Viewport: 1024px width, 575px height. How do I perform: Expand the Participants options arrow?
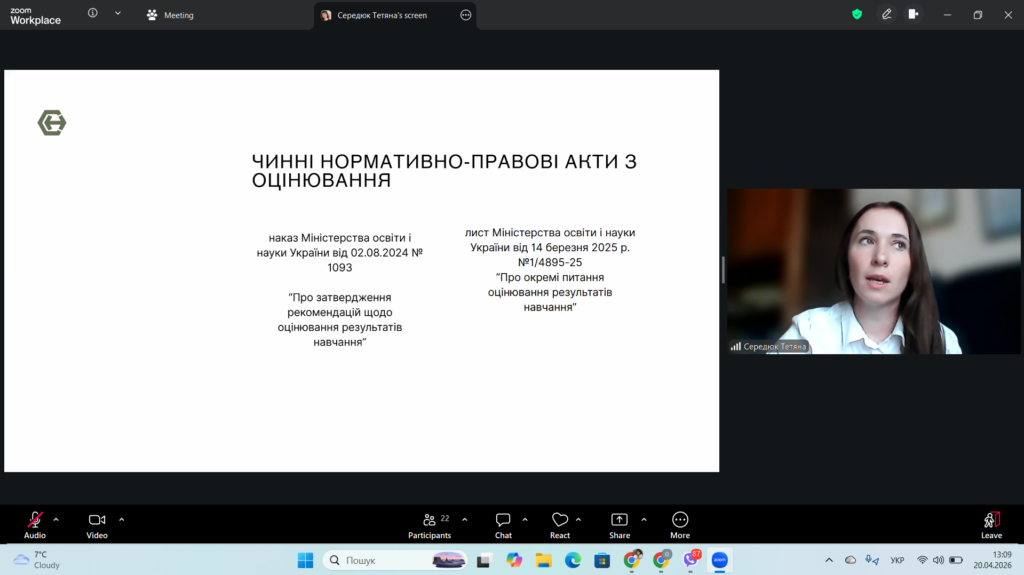464,519
